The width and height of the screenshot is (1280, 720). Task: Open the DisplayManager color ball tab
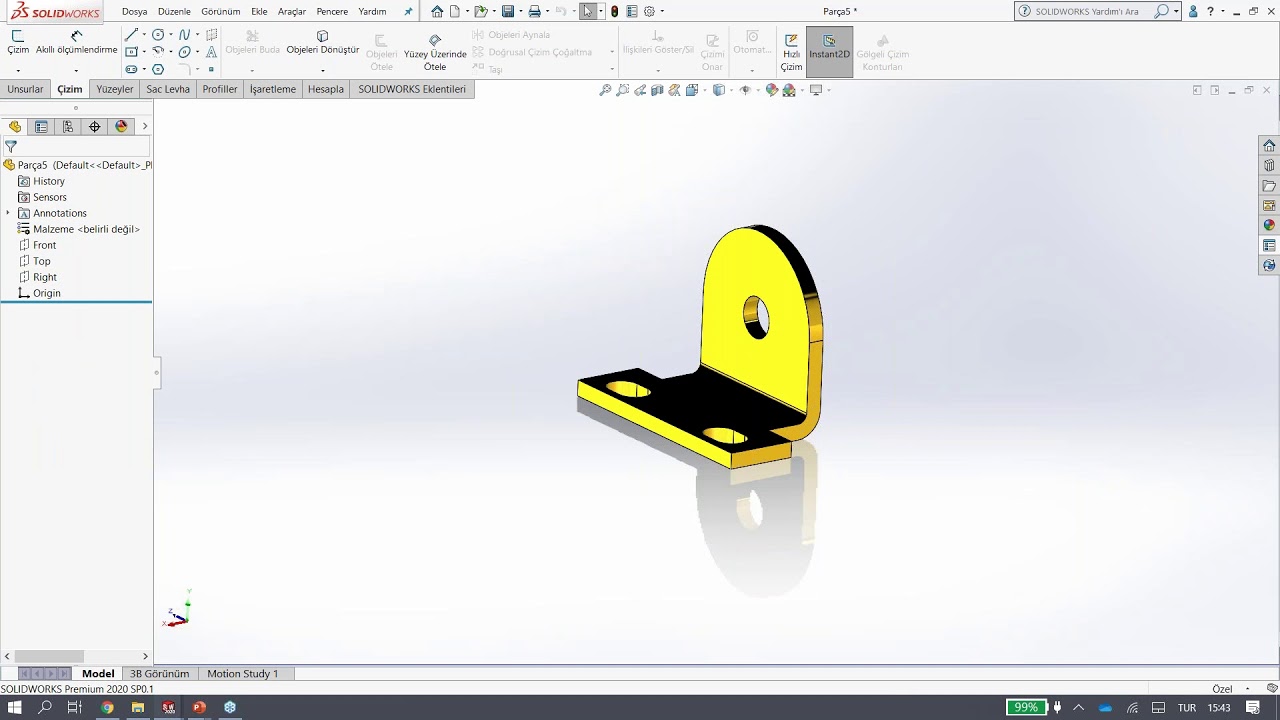[x=122, y=126]
